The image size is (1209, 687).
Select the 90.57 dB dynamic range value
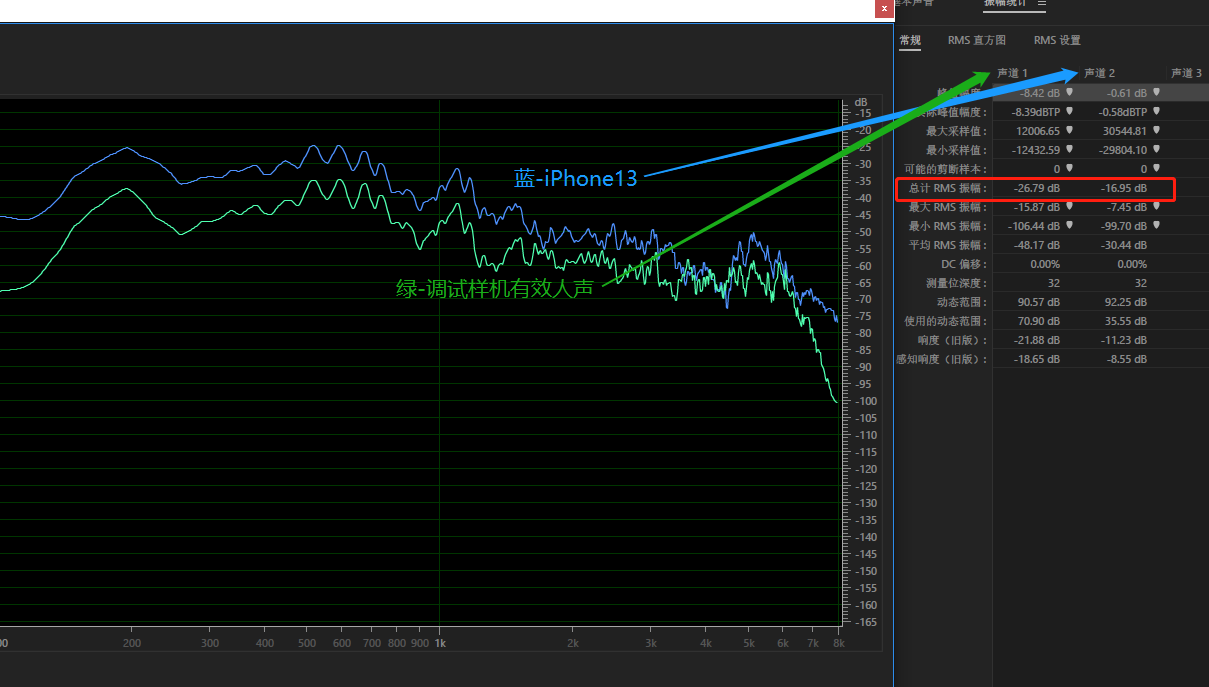point(1040,302)
